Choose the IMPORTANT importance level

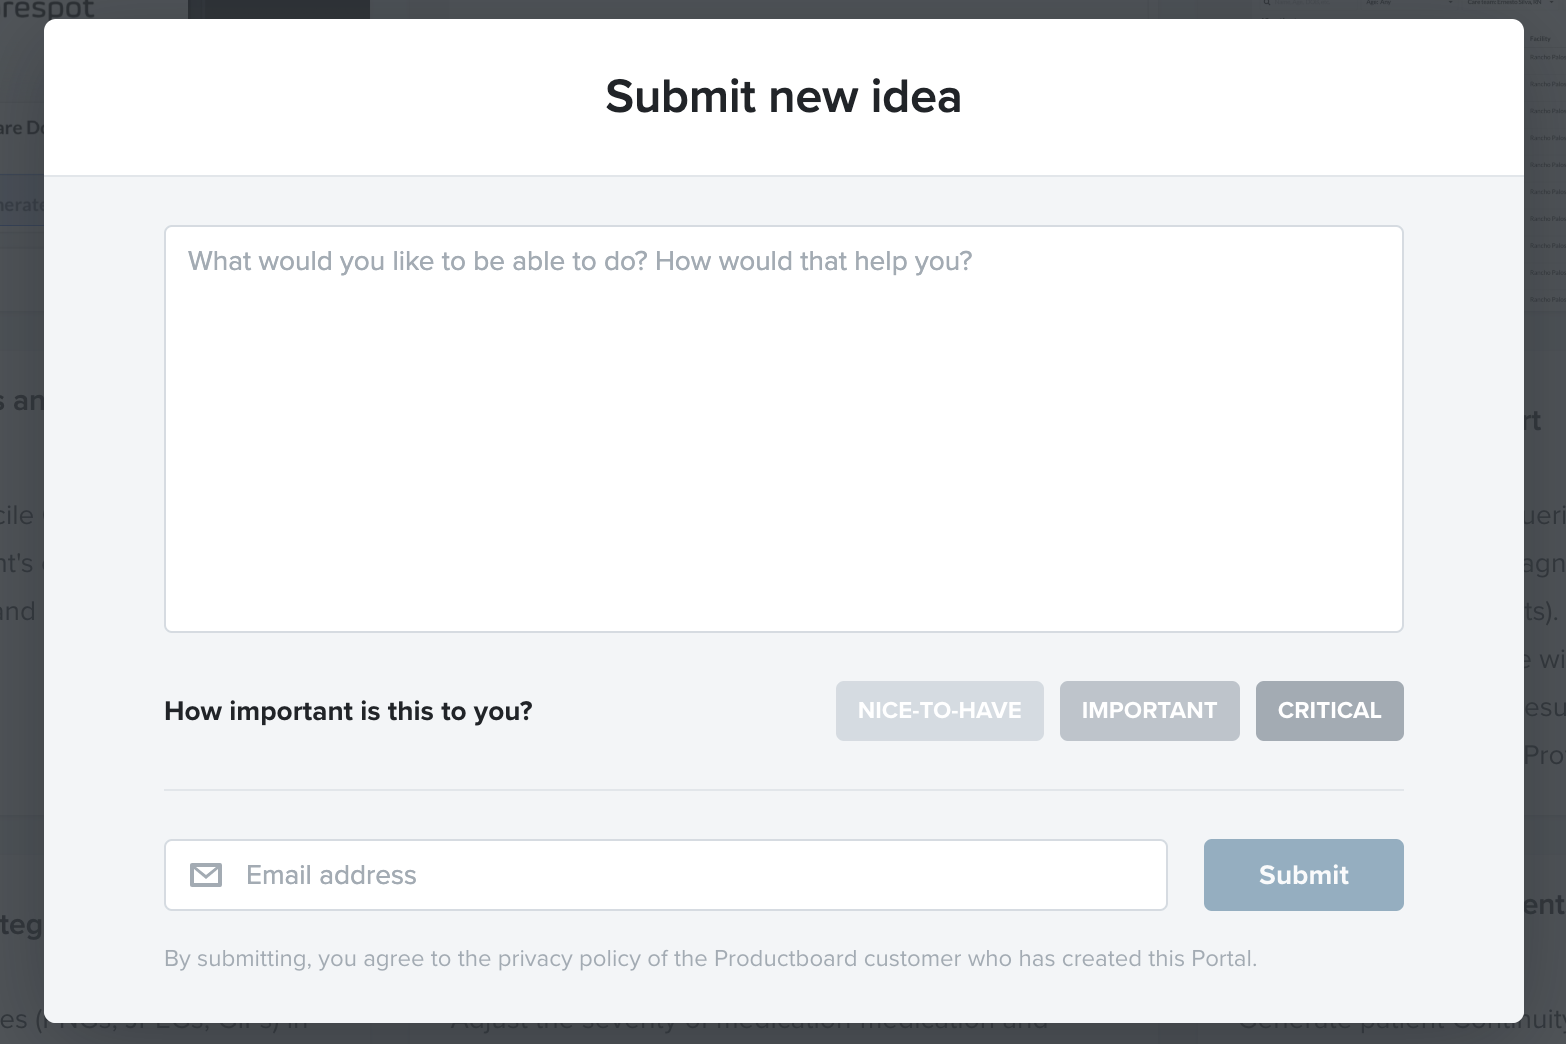tap(1150, 711)
